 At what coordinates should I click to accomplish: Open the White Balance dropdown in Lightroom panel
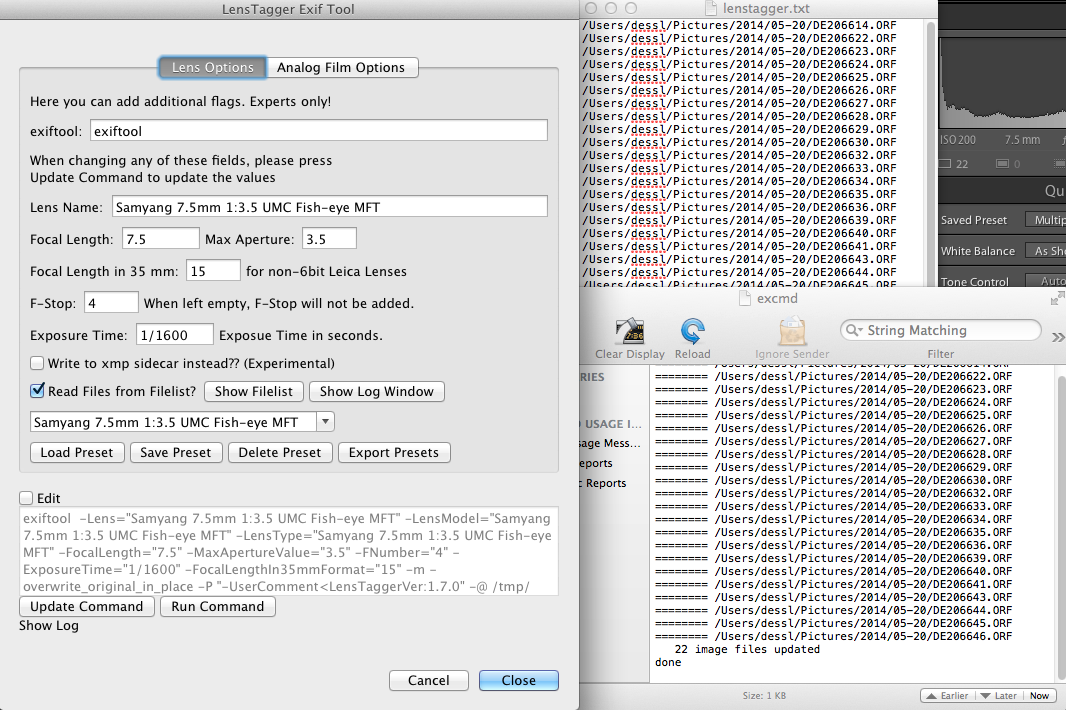1046,251
